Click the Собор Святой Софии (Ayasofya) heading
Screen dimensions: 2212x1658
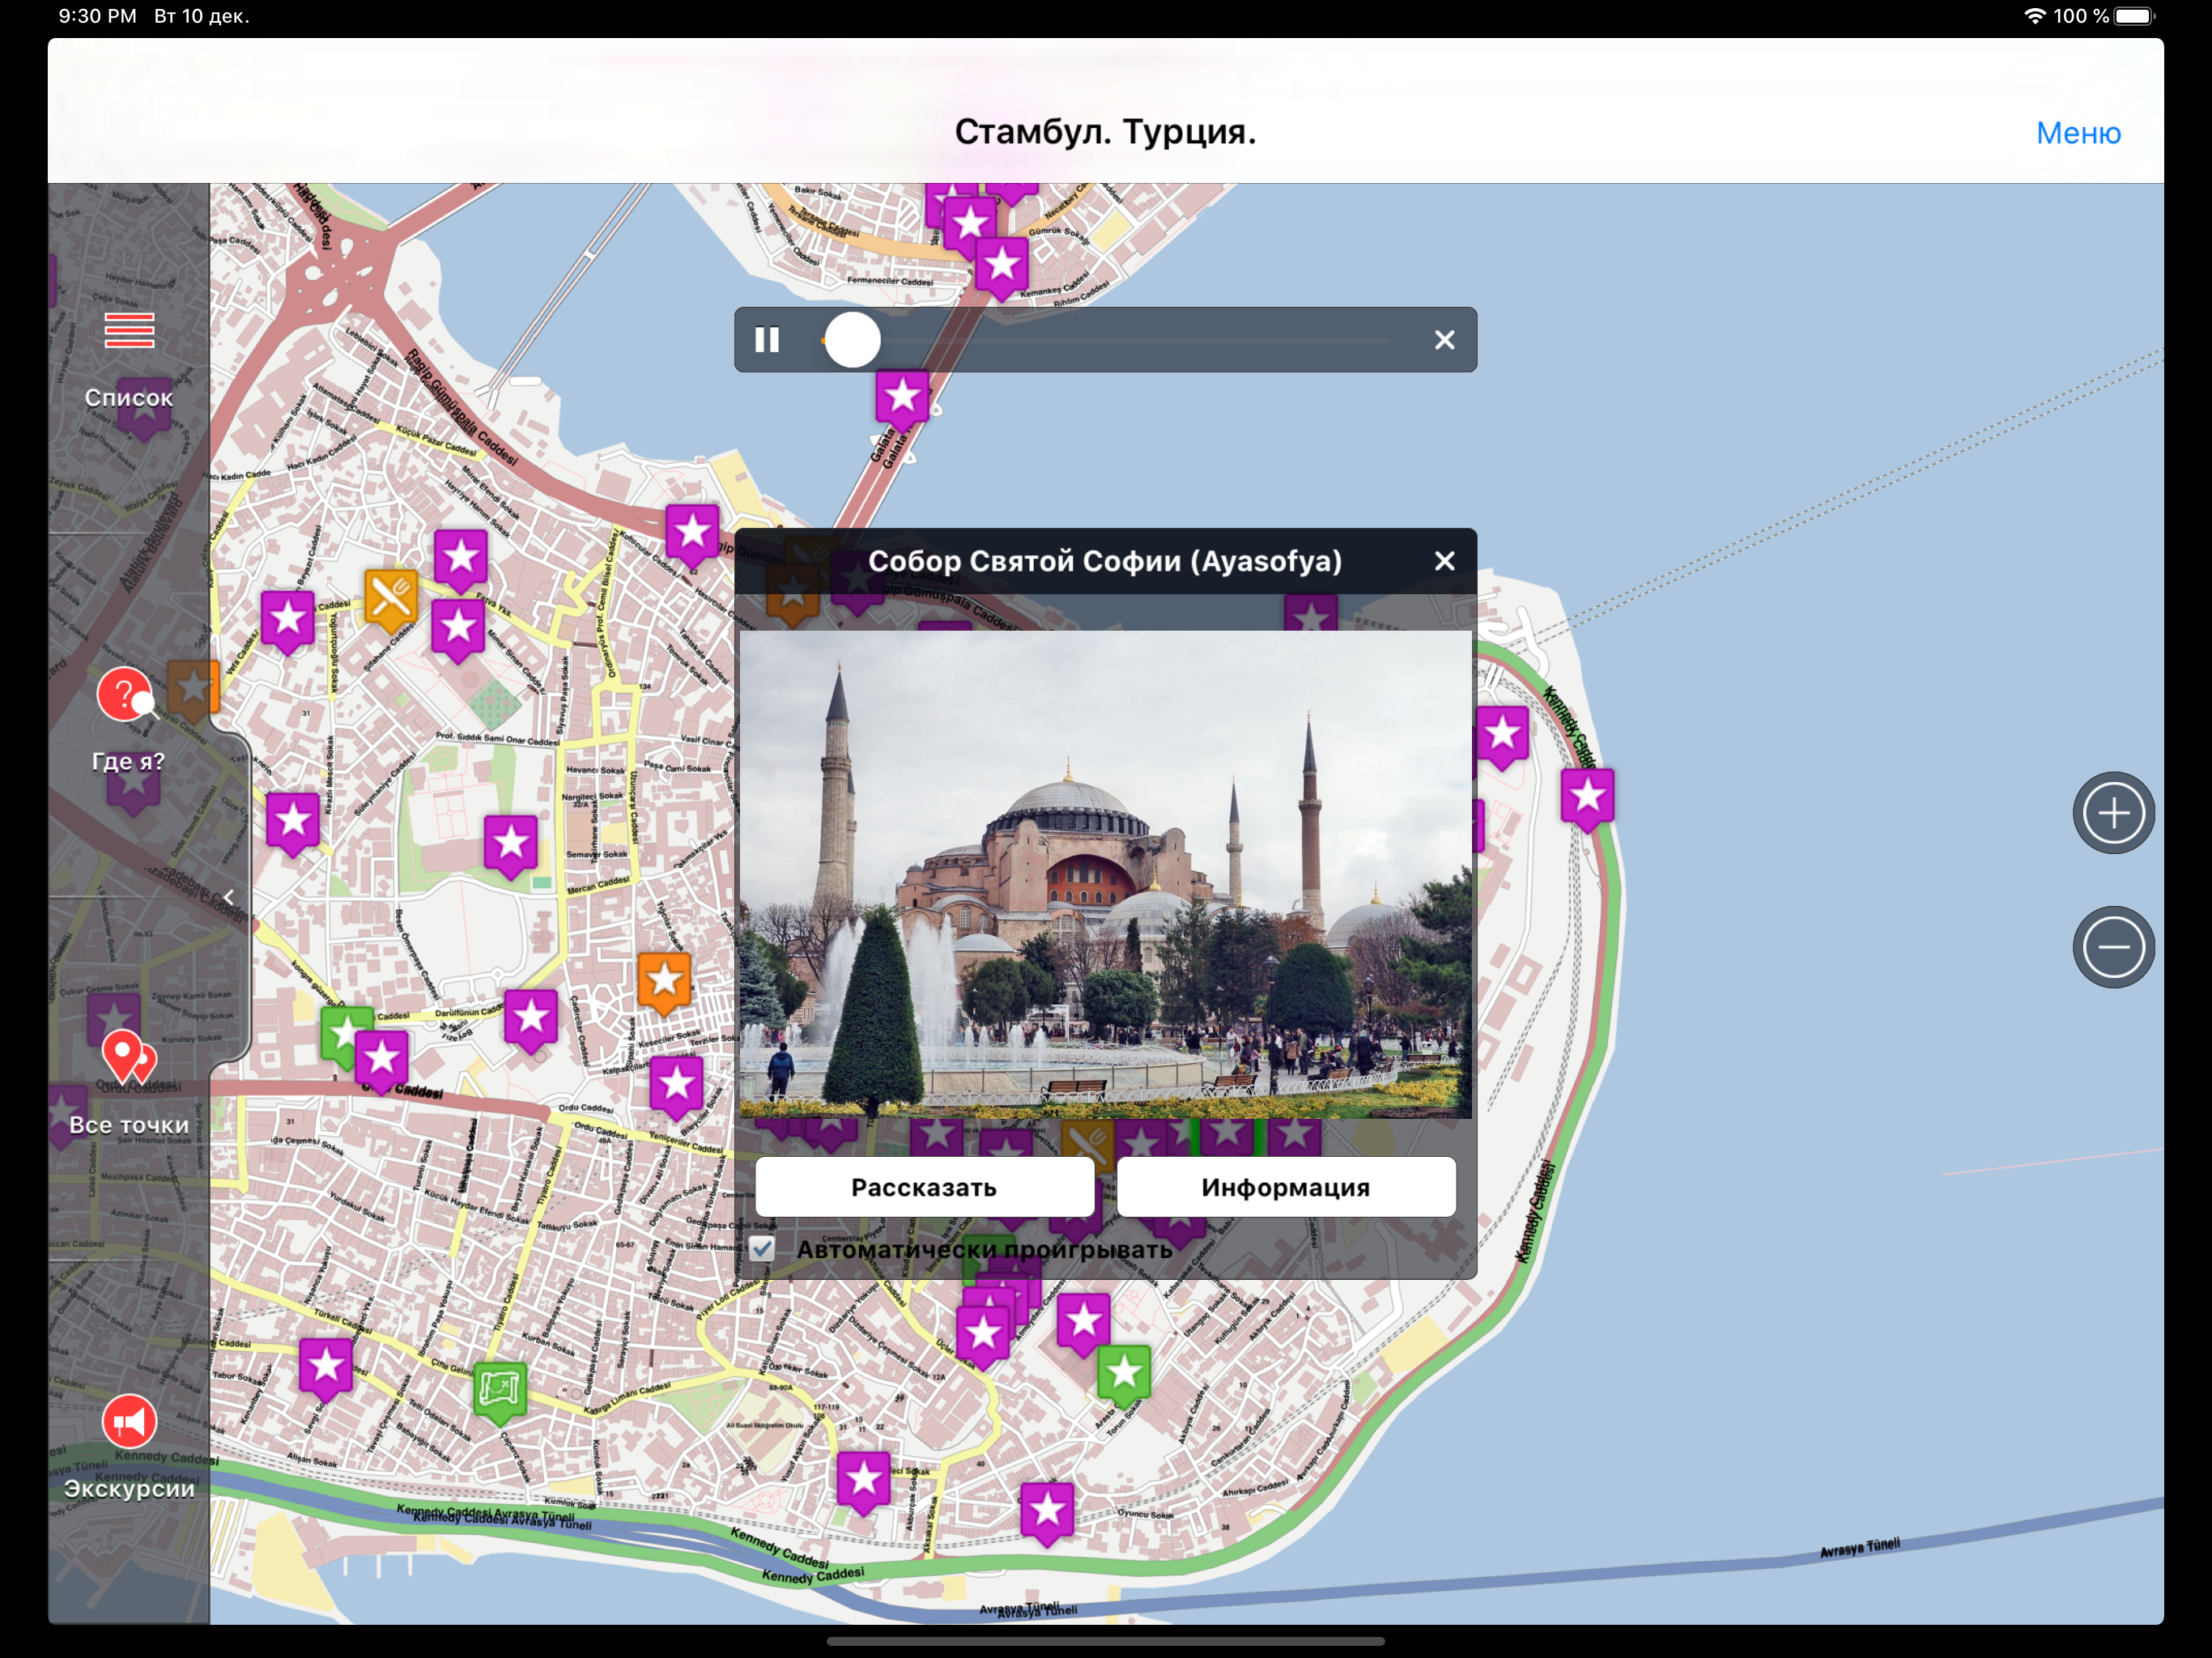pyautogui.click(x=1105, y=561)
